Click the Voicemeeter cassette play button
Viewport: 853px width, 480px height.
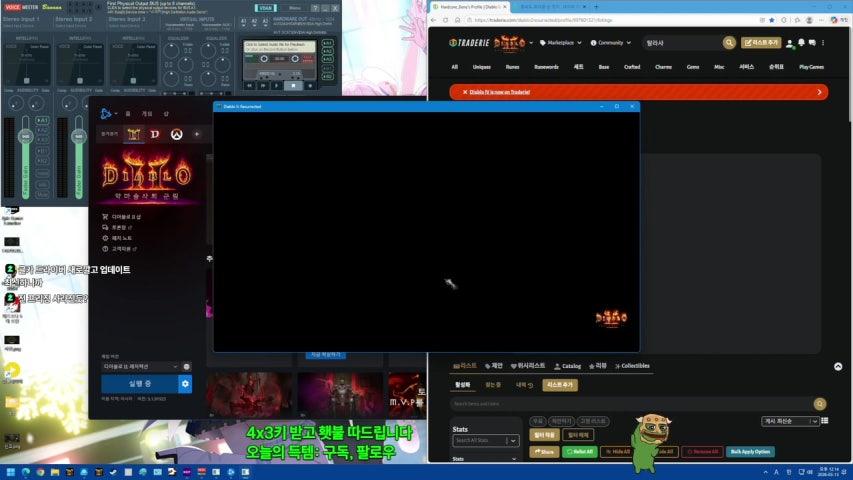click(277, 85)
